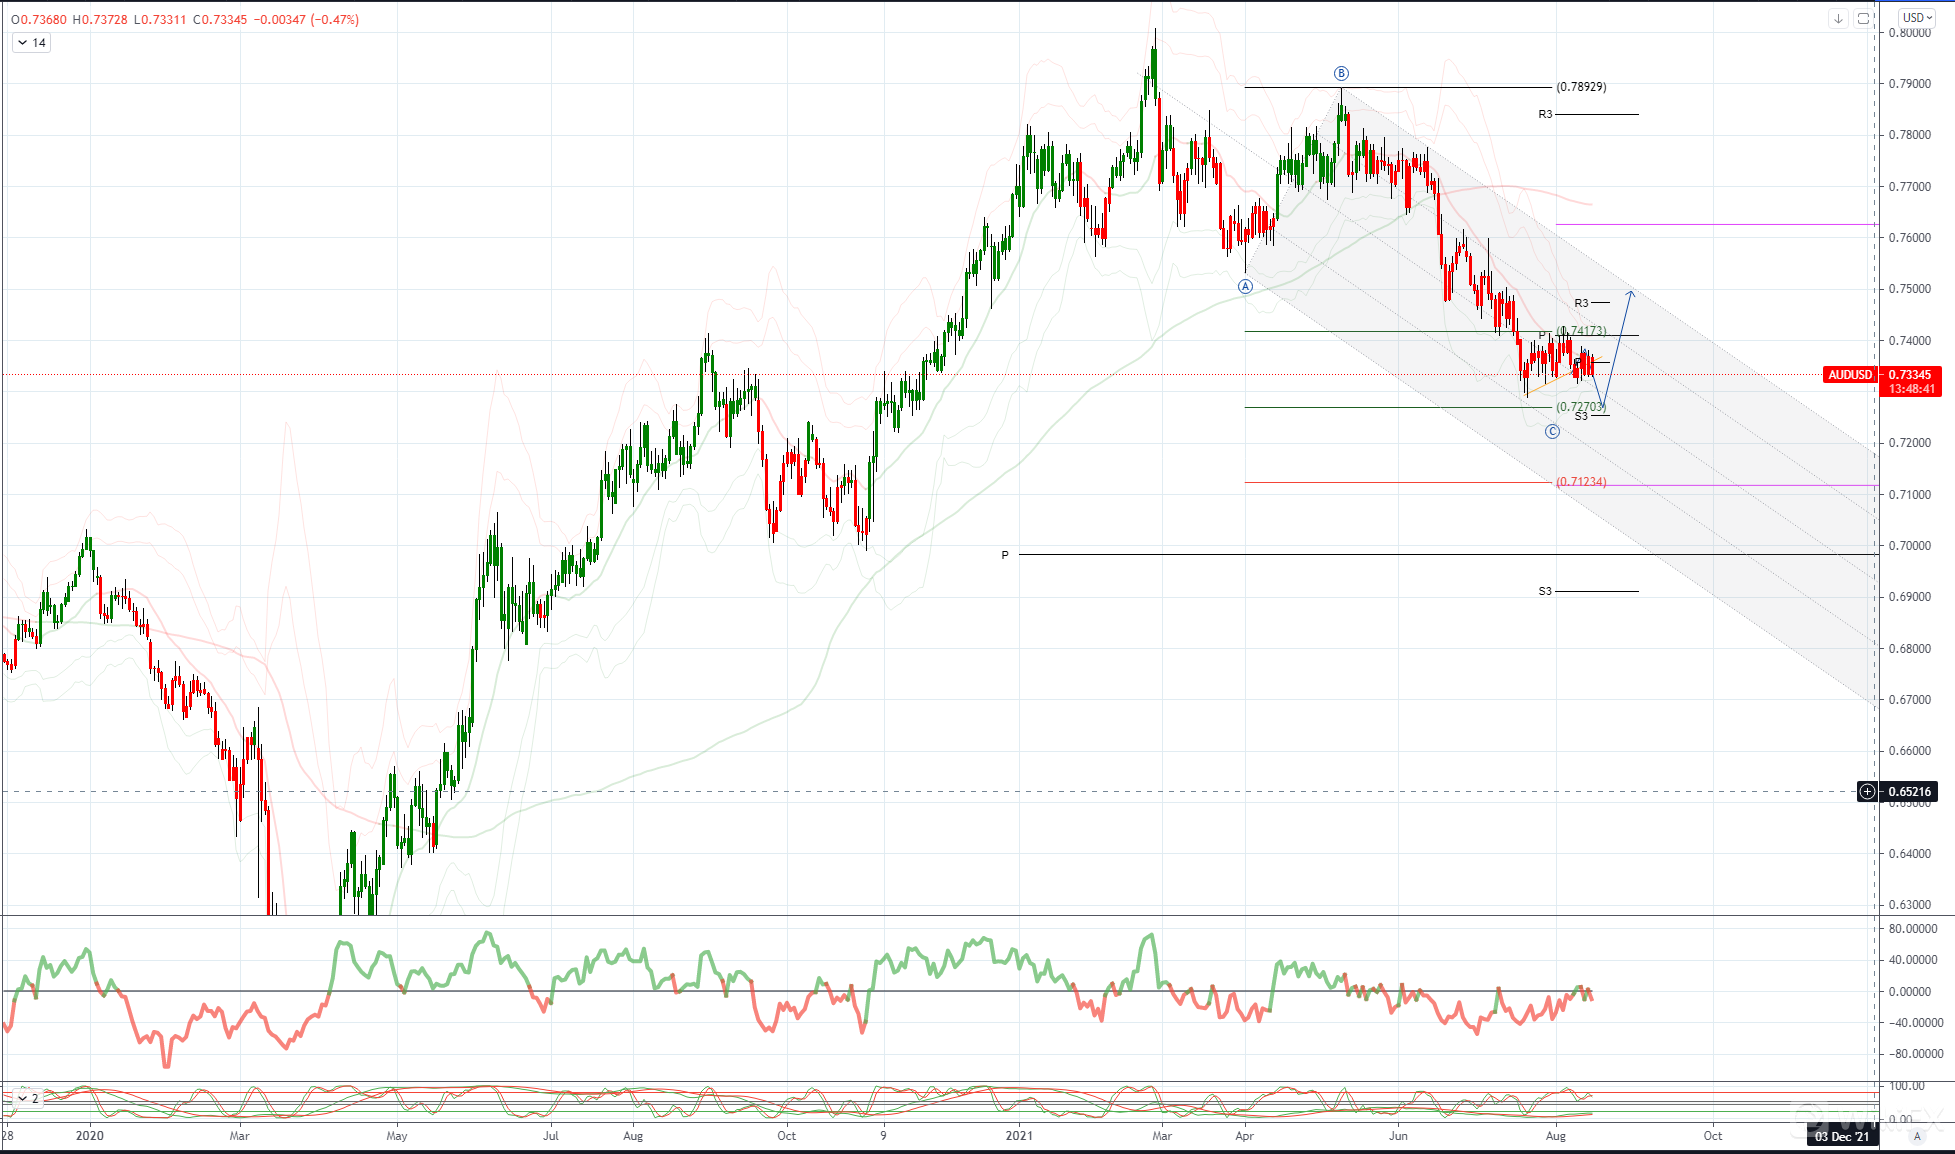Toggle auto scale A button
The image size is (1955, 1154).
coord(1917,1136)
